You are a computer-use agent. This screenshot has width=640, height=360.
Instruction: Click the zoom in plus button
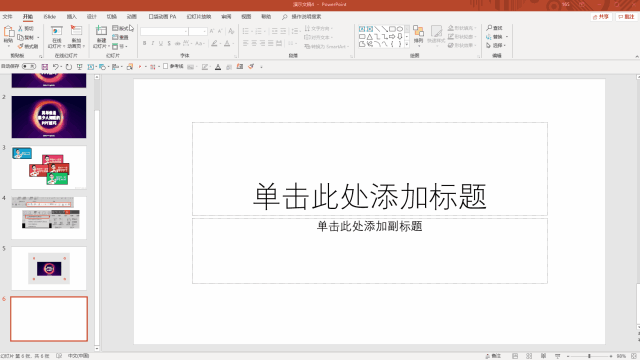pos(611,356)
